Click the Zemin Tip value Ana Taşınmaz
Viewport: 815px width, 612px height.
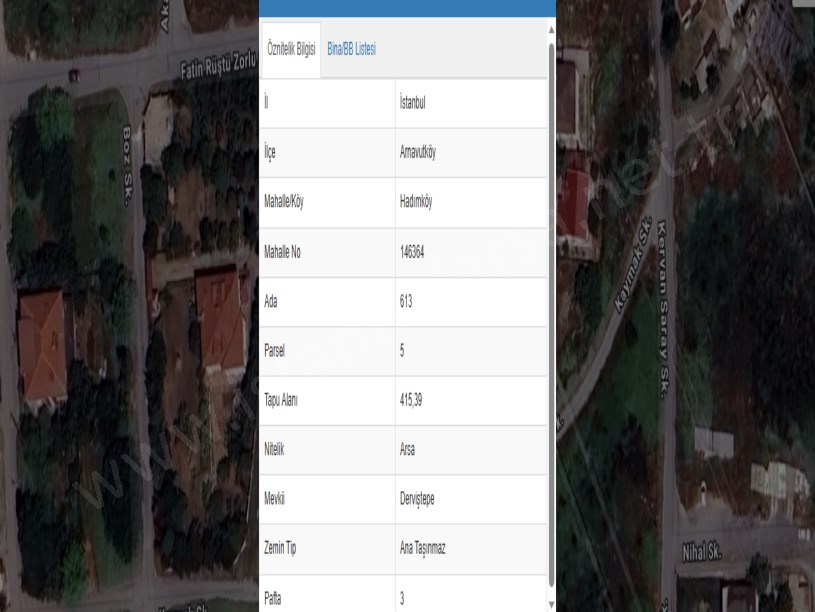424,549
